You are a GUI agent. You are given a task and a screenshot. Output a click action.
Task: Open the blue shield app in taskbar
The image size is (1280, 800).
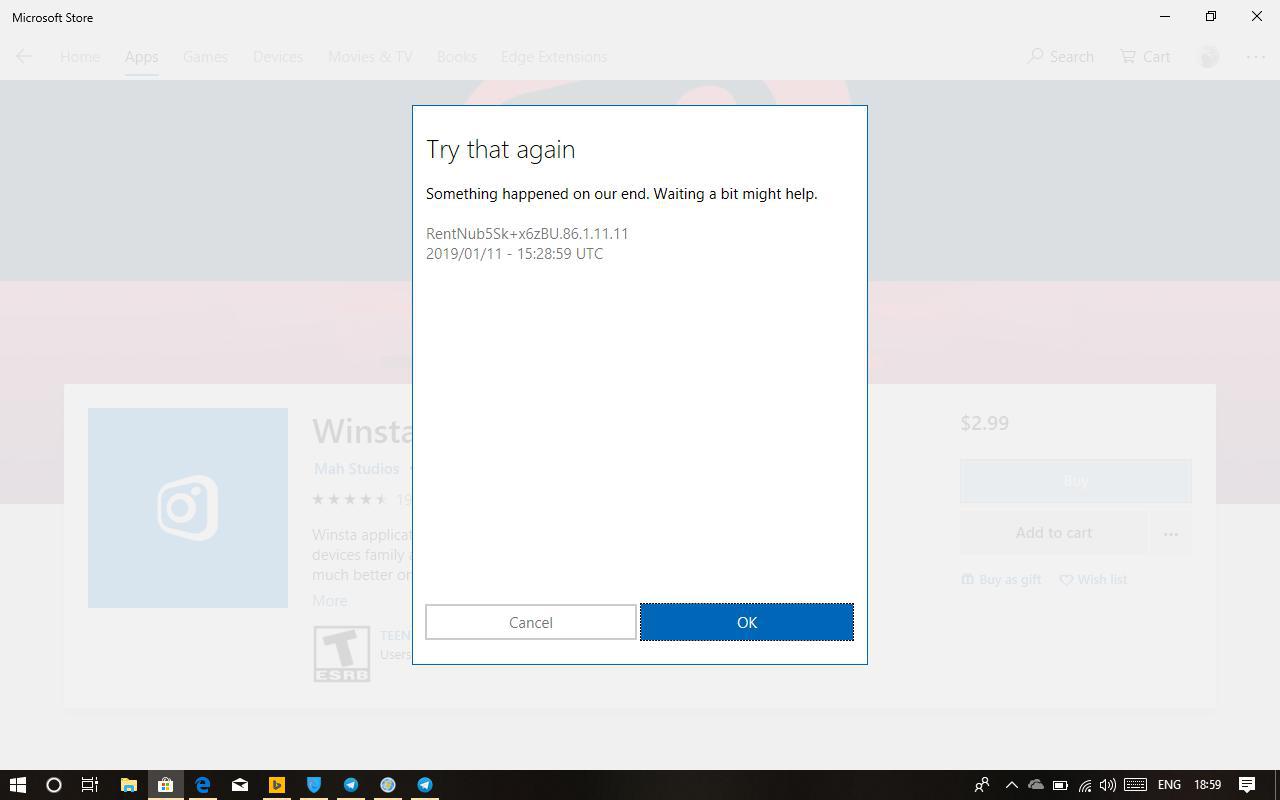[314, 785]
